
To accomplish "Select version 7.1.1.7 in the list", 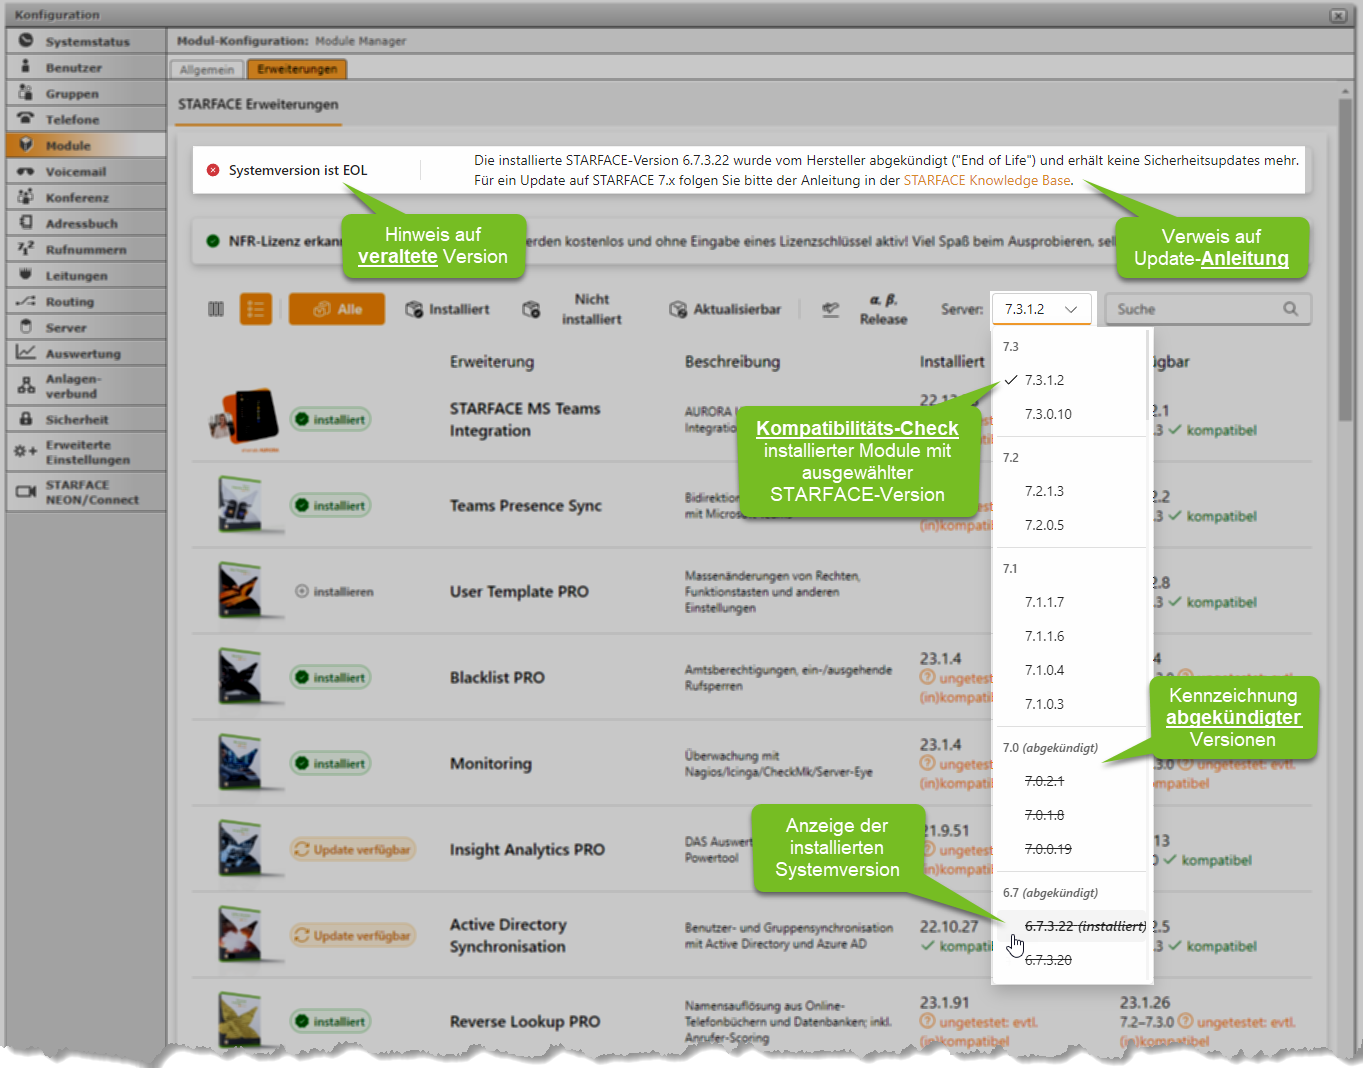I will 1071,602.
